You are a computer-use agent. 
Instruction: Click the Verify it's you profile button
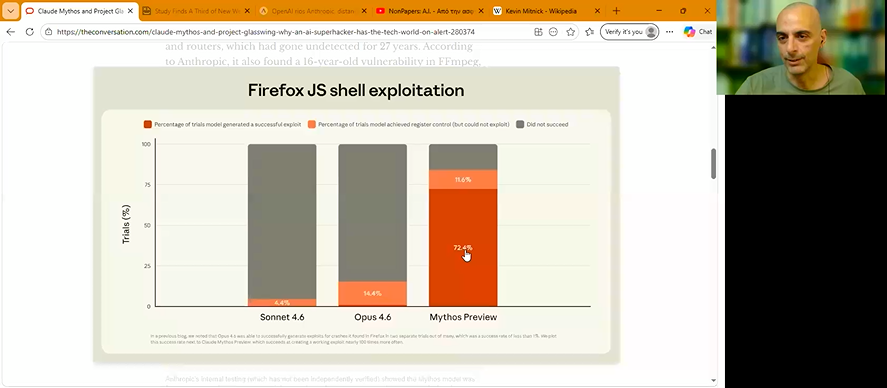[x=629, y=32]
